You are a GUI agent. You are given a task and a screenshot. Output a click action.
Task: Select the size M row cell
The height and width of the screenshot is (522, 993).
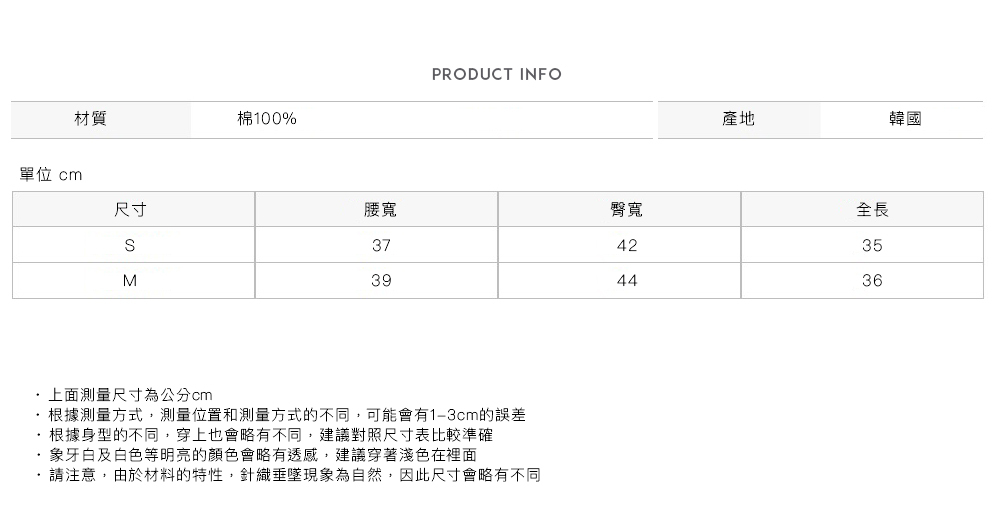tap(131, 281)
